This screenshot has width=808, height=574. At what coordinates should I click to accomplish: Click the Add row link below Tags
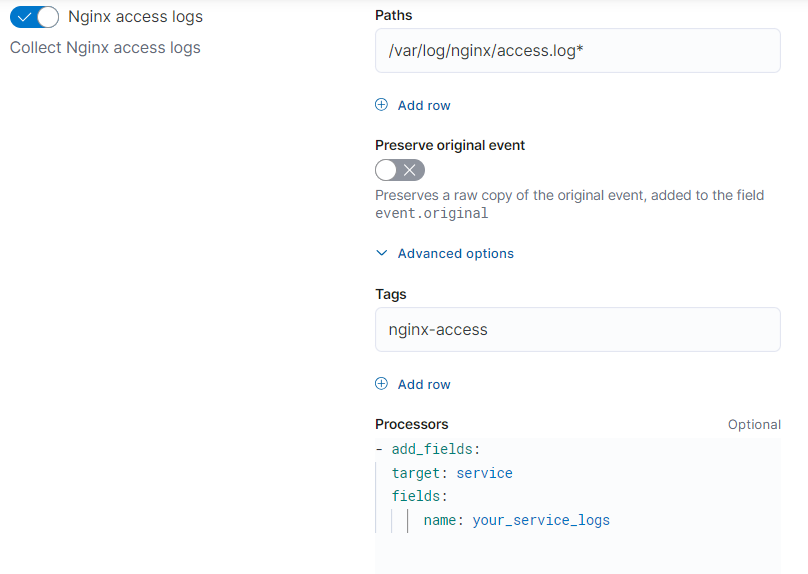424,384
